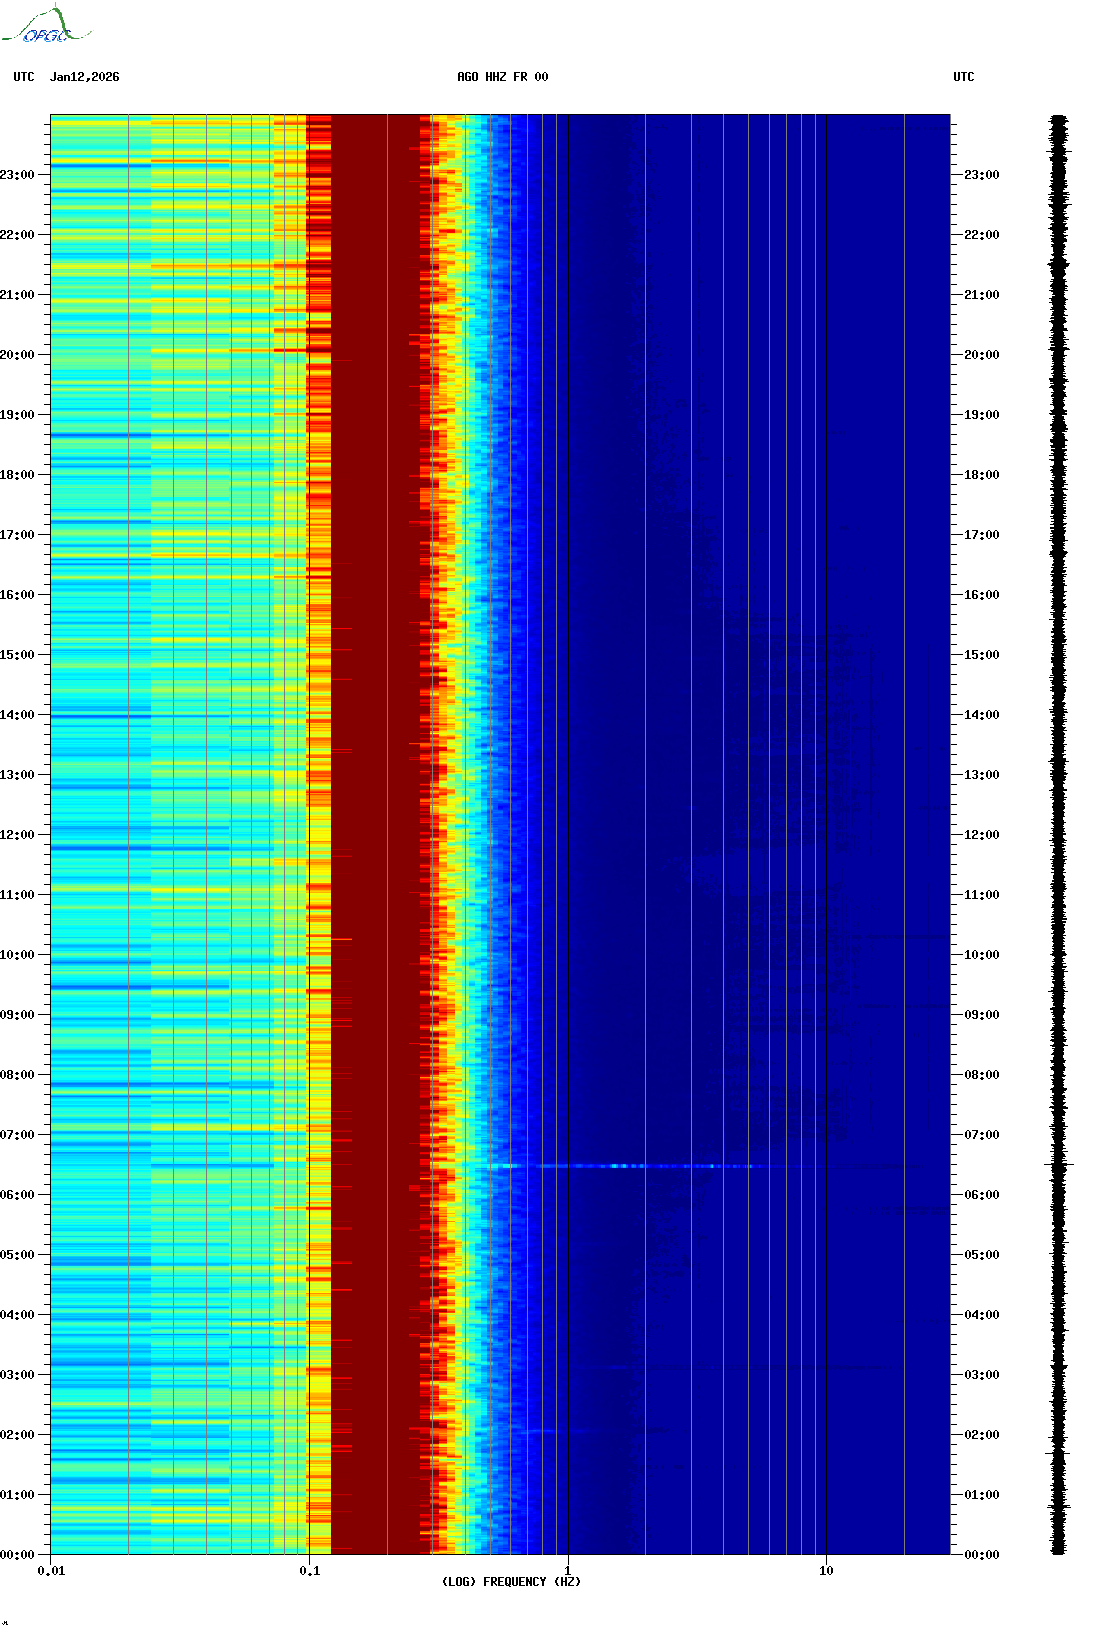Click the 05:00 label on right axis
The height and width of the screenshot is (1634, 1102).
pos(982,1255)
